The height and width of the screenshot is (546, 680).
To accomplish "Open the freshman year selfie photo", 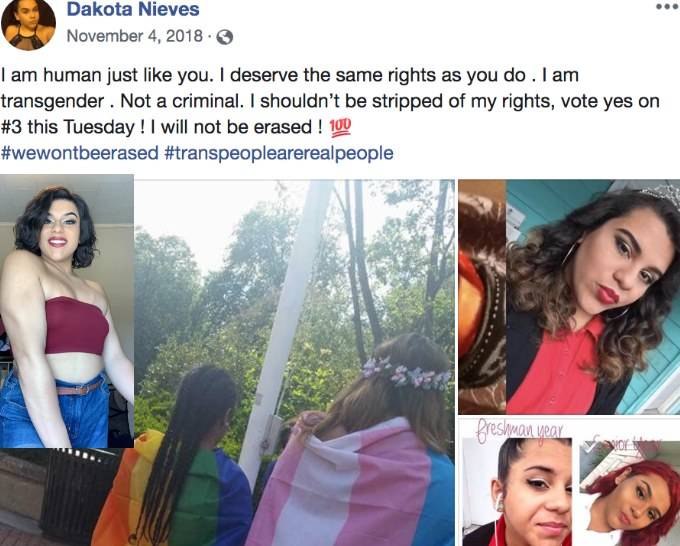I will [x=517, y=492].
